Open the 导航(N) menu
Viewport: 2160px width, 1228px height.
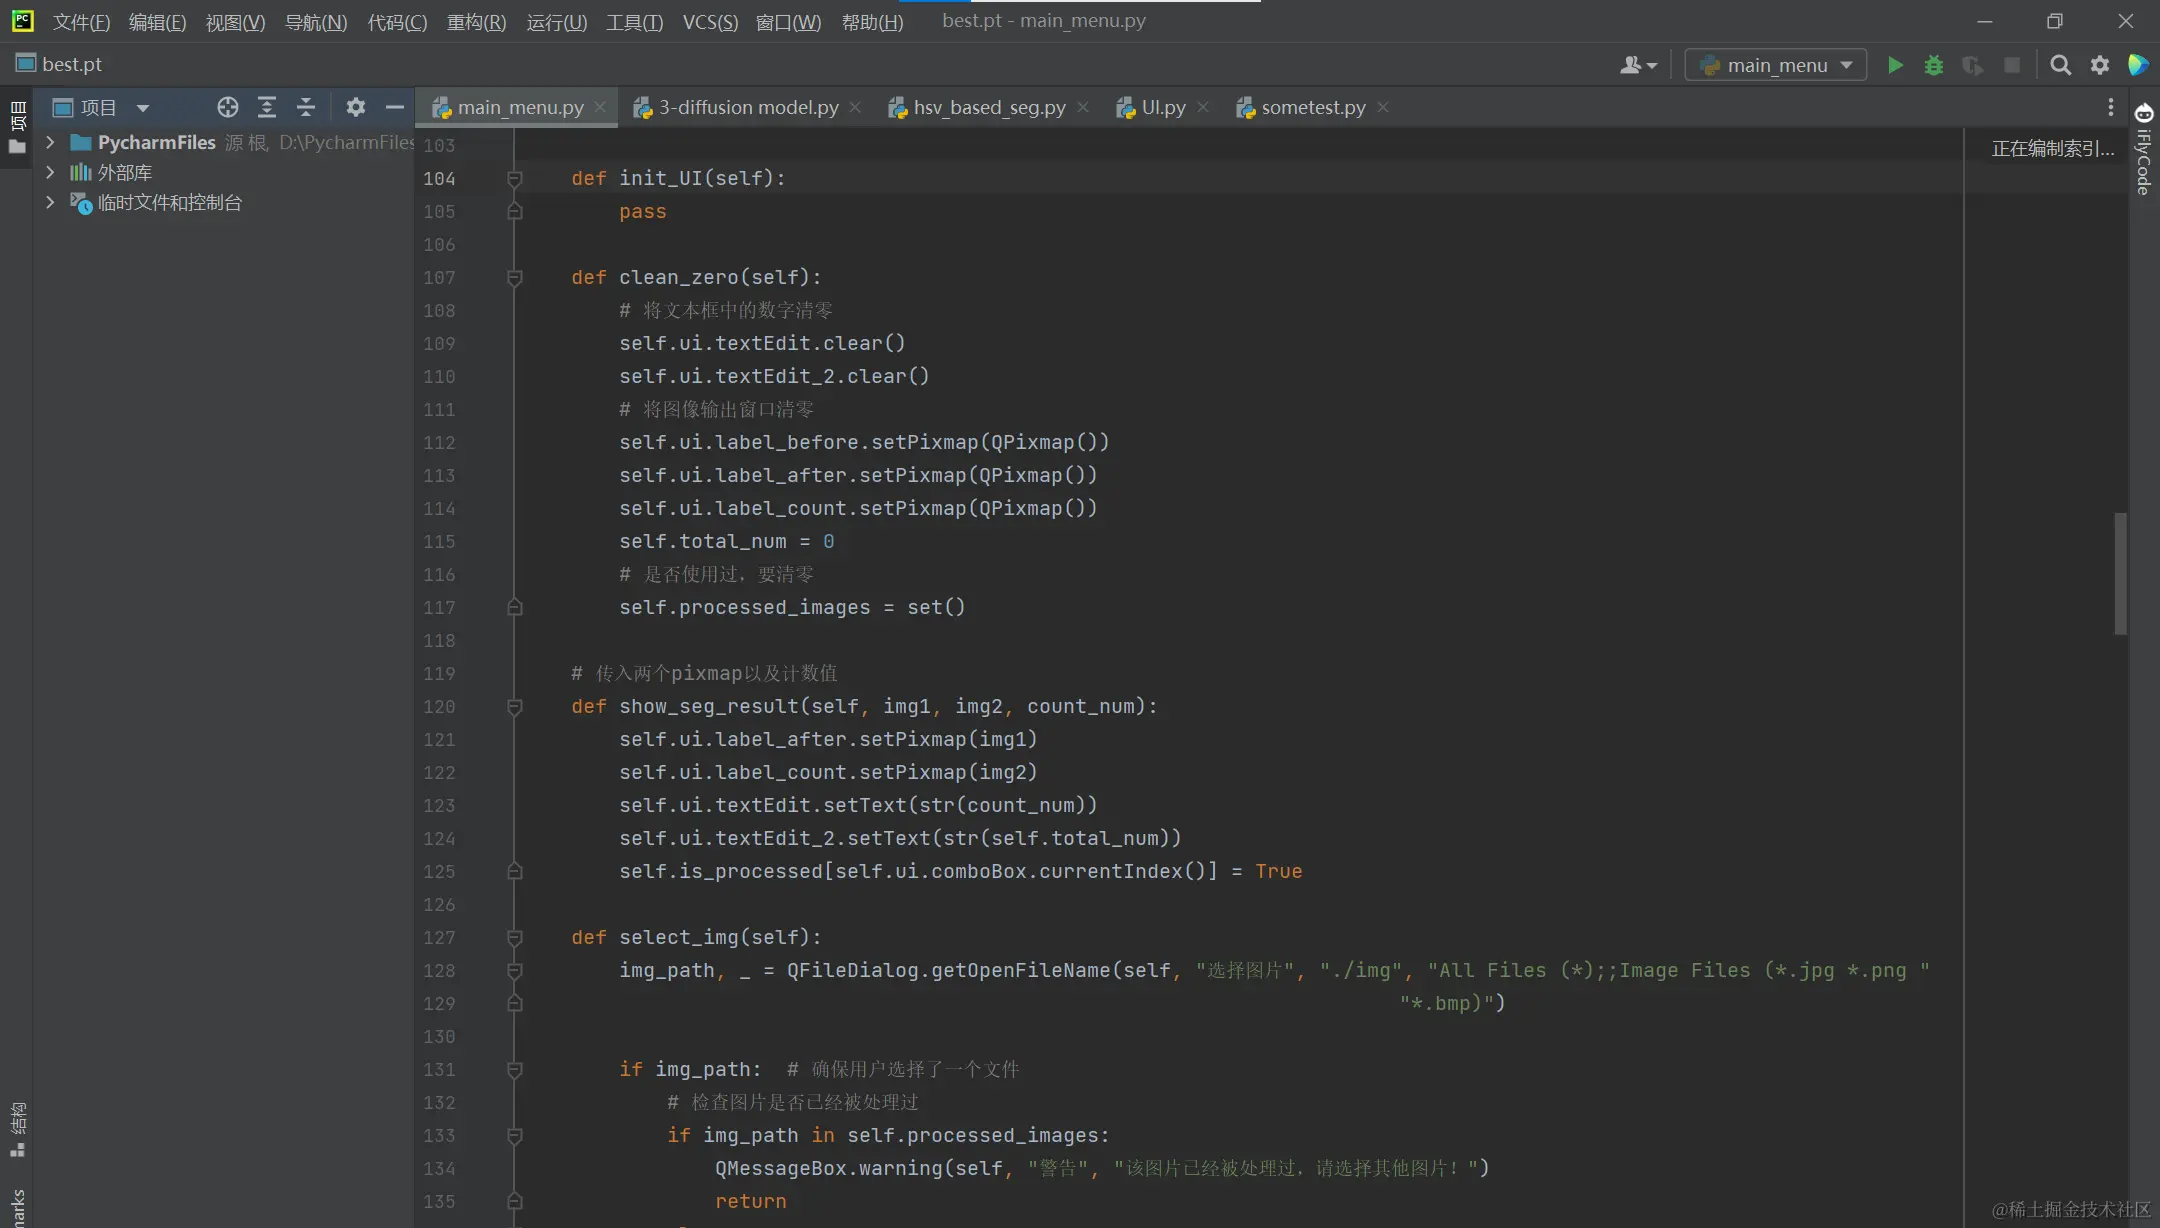(316, 21)
